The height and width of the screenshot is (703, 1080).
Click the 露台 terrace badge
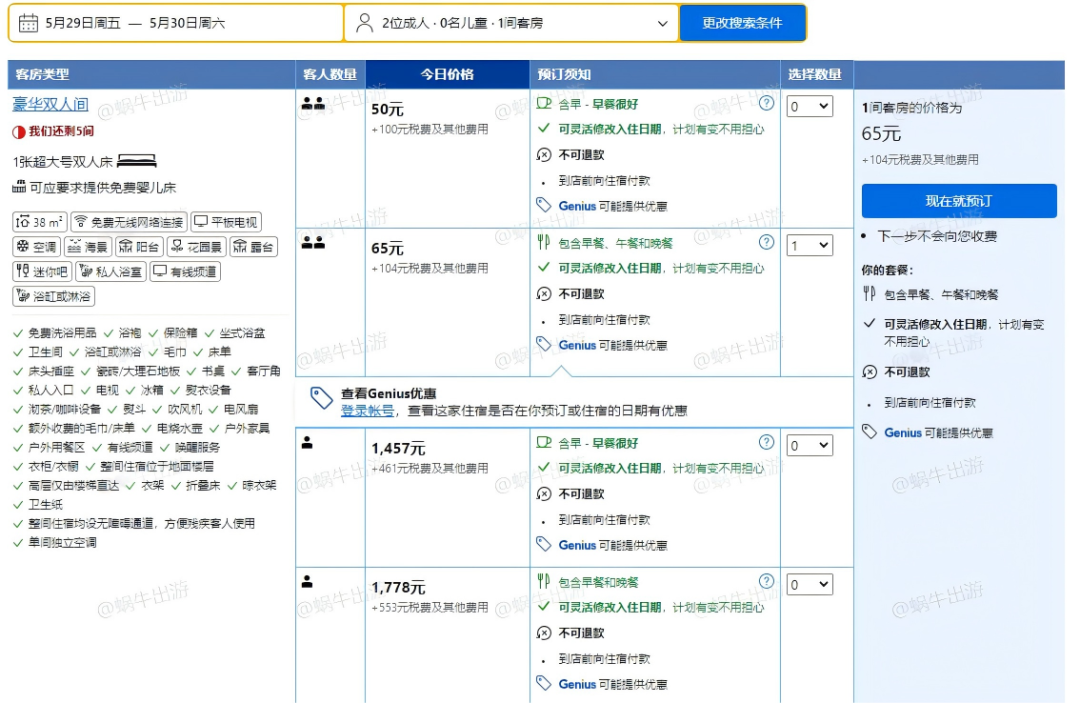[x=253, y=246]
